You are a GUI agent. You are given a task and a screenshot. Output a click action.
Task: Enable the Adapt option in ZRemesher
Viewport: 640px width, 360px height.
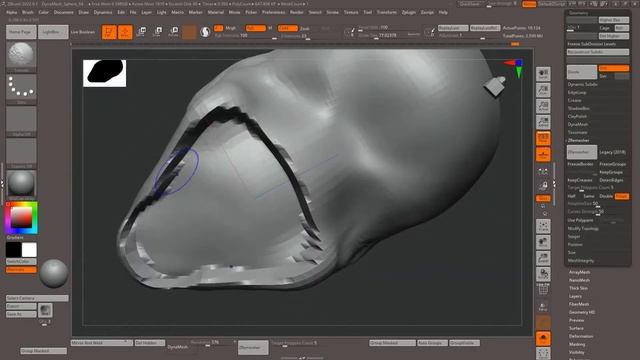(x=621, y=196)
